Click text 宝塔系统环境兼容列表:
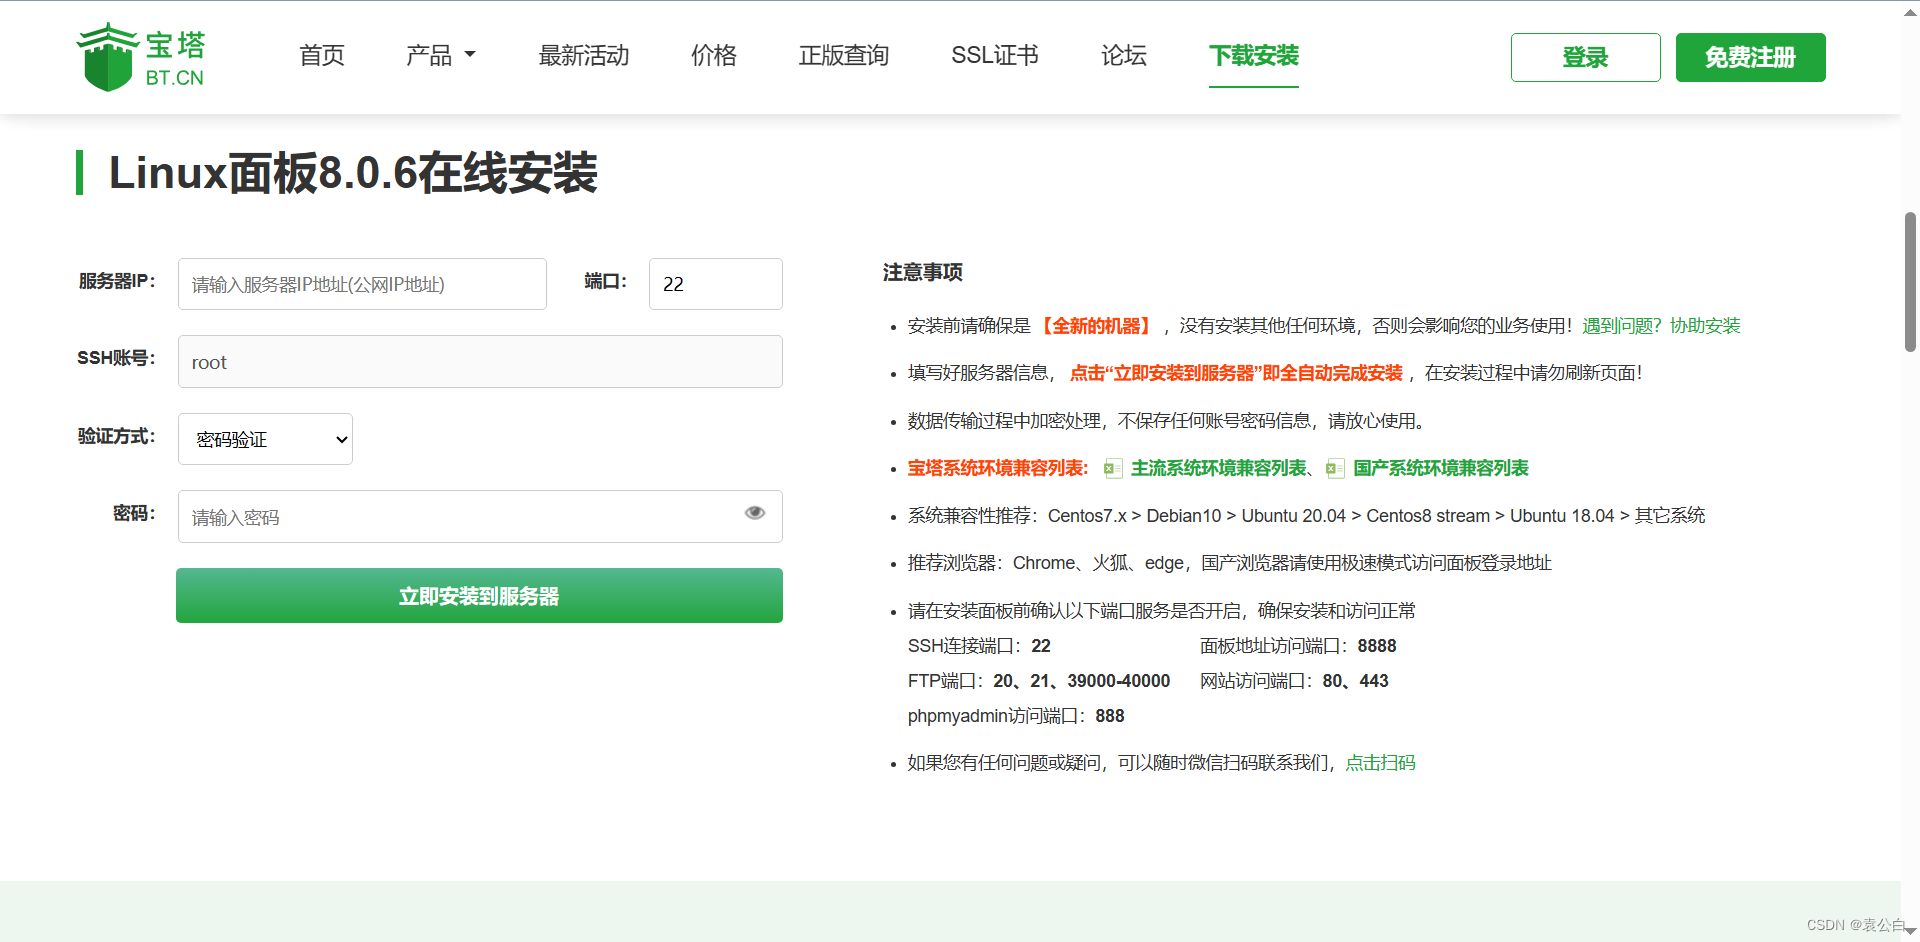 998,468
